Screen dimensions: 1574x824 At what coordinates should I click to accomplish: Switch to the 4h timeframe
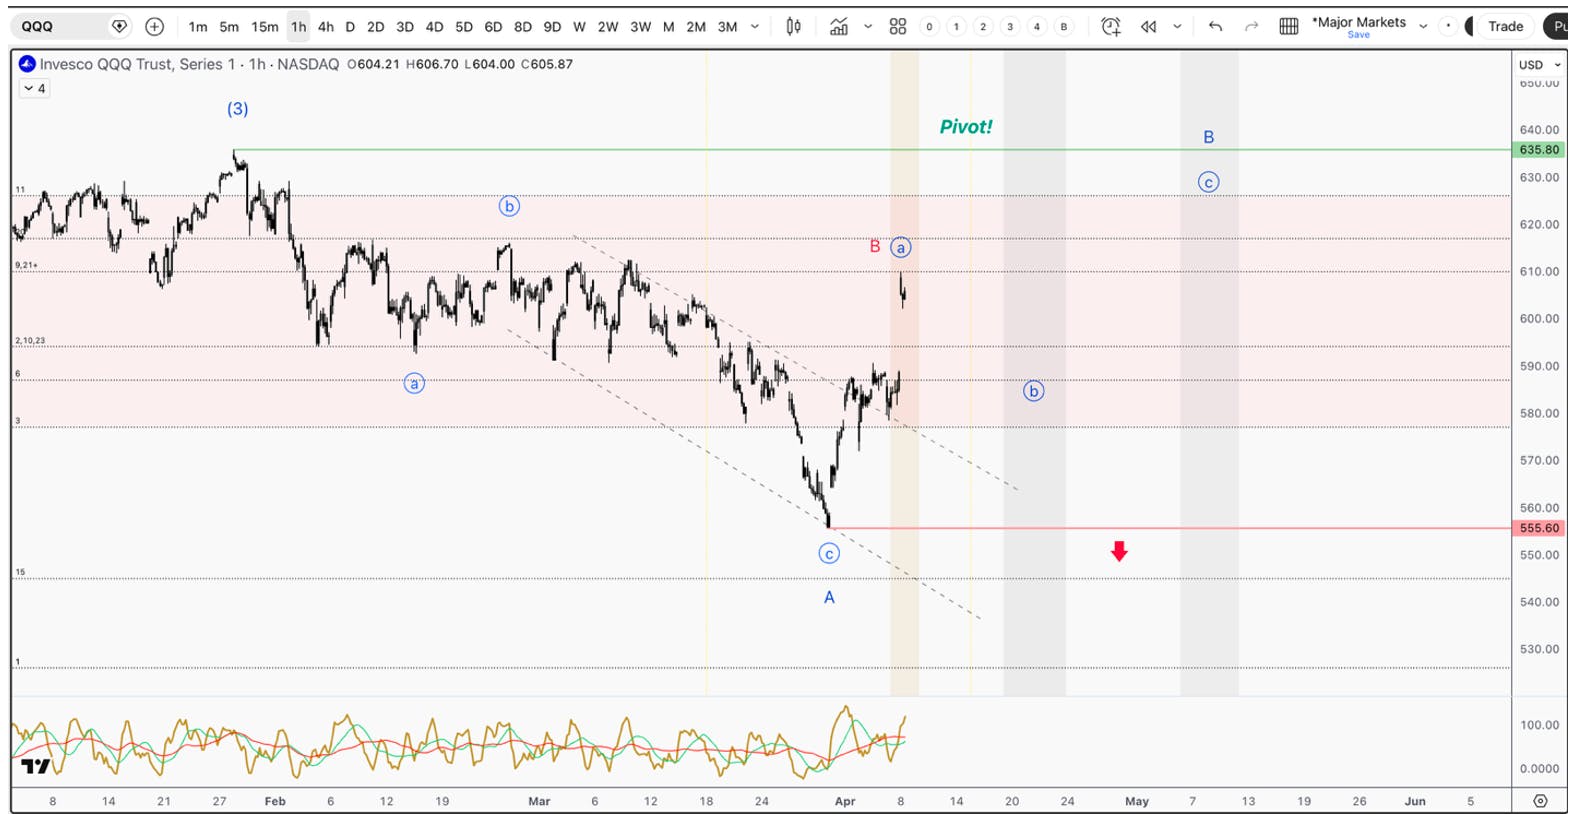point(326,27)
